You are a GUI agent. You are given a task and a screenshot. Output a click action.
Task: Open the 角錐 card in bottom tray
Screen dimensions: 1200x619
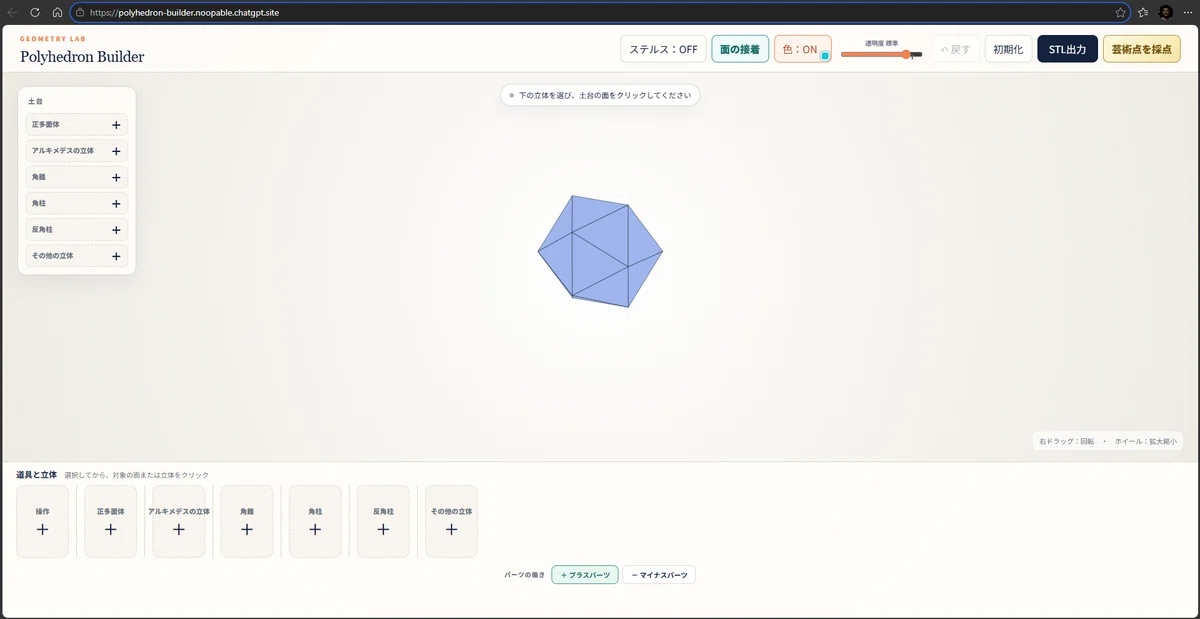(x=247, y=521)
